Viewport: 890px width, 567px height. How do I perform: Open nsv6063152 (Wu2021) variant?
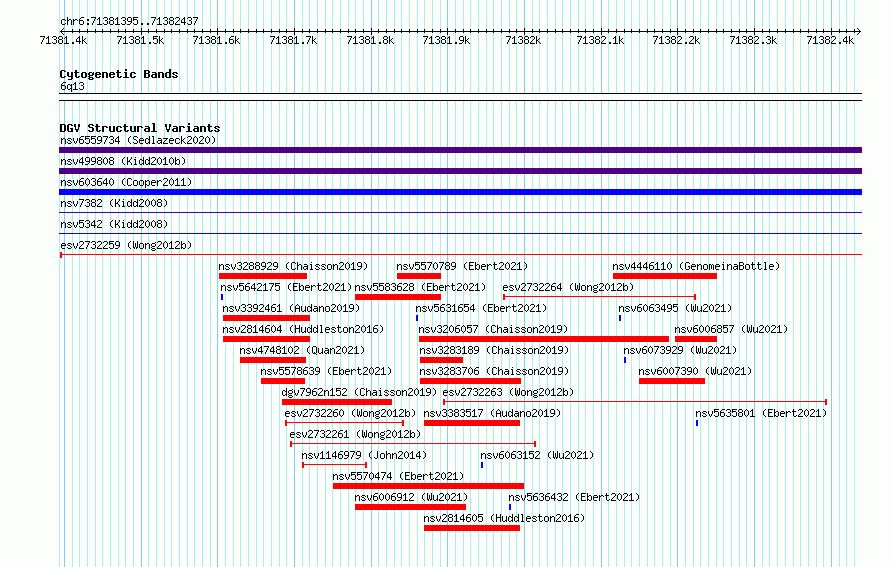click(537, 455)
